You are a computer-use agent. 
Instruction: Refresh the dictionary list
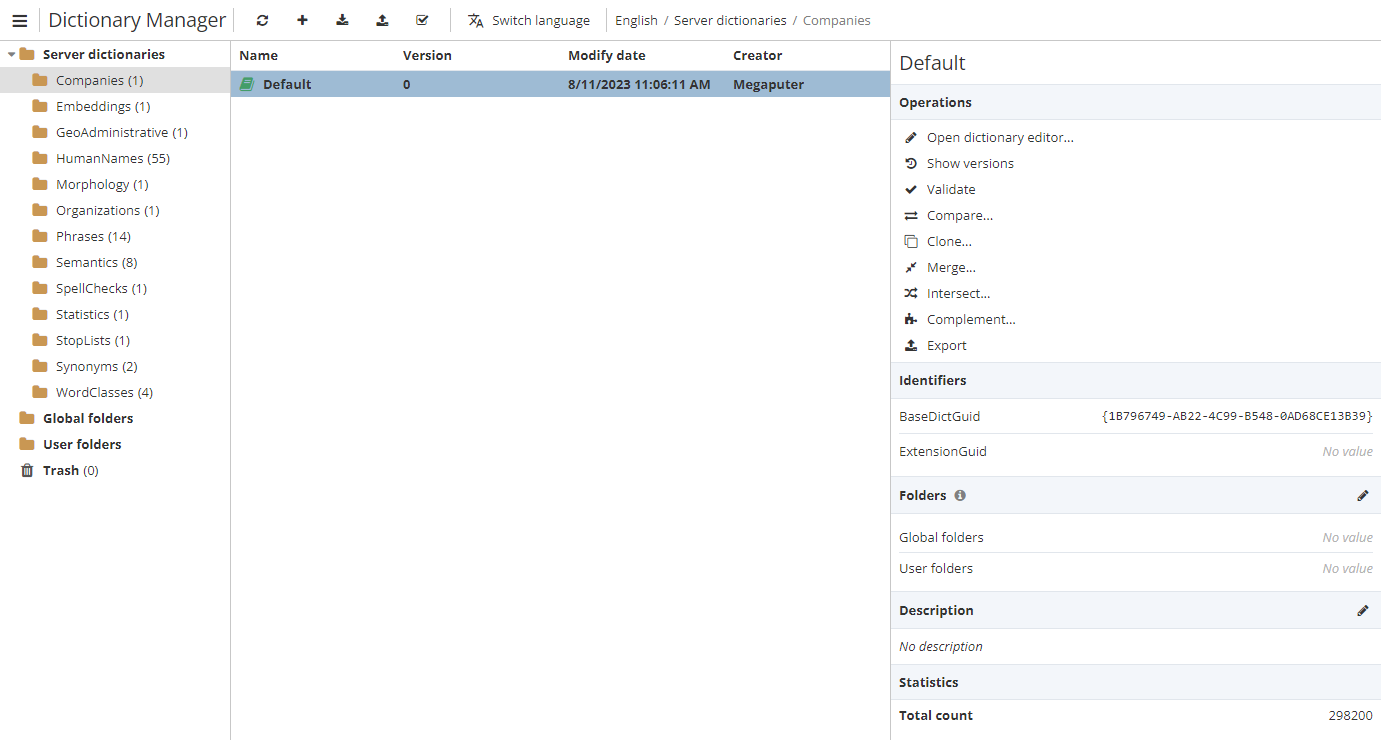tap(262, 19)
